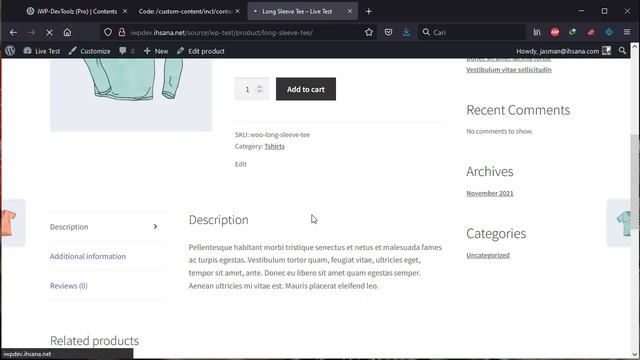Click admin bar search magnifier icon

coord(622,51)
